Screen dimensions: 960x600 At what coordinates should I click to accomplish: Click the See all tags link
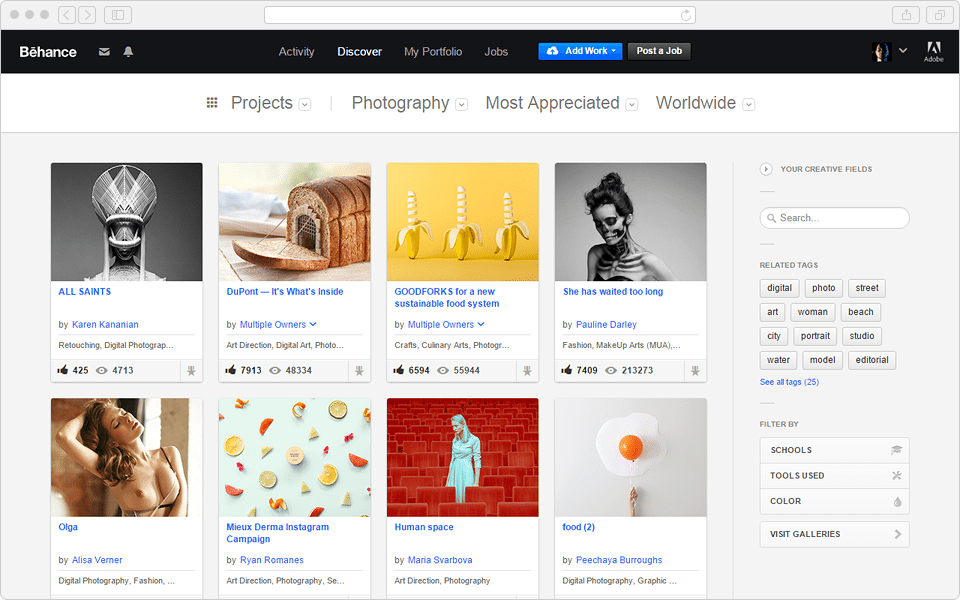click(x=789, y=382)
